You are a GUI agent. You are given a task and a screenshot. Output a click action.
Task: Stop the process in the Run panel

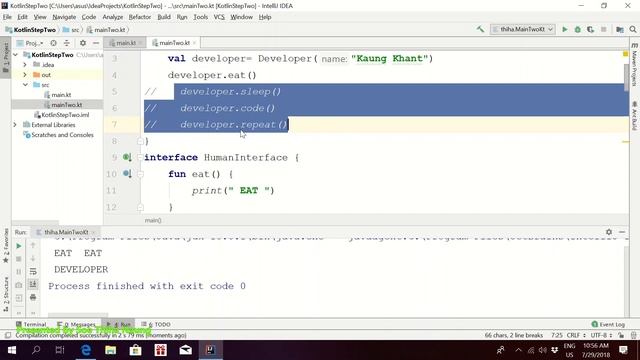(x=19, y=259)
